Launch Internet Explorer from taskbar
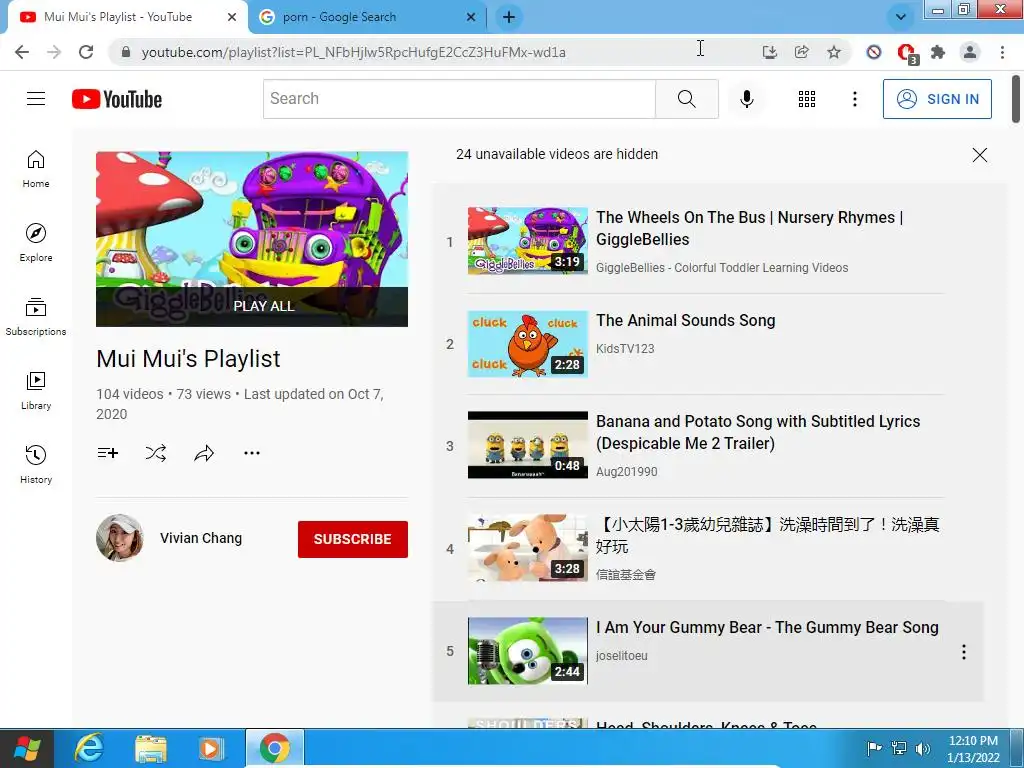 click(x=88, y=748)
